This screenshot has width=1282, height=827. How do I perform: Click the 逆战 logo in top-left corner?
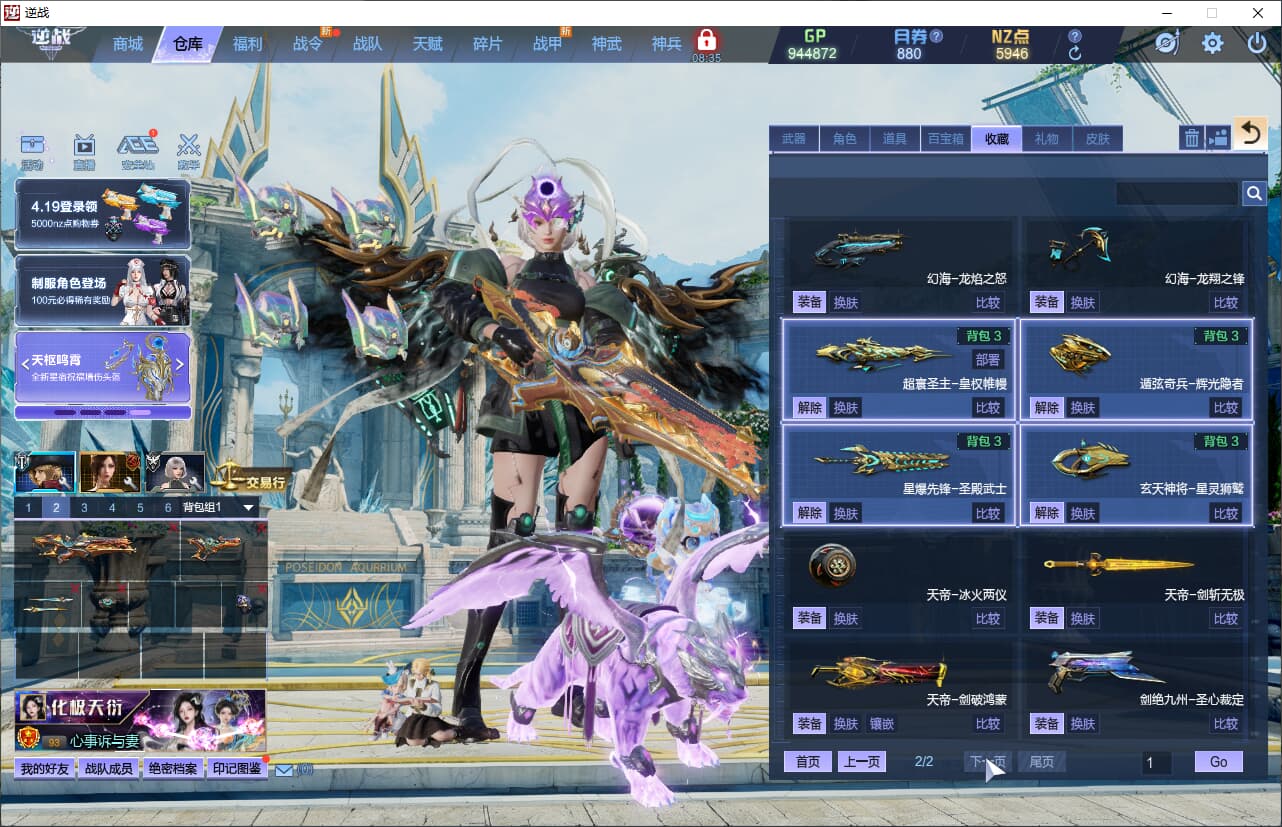pos(51,44)
